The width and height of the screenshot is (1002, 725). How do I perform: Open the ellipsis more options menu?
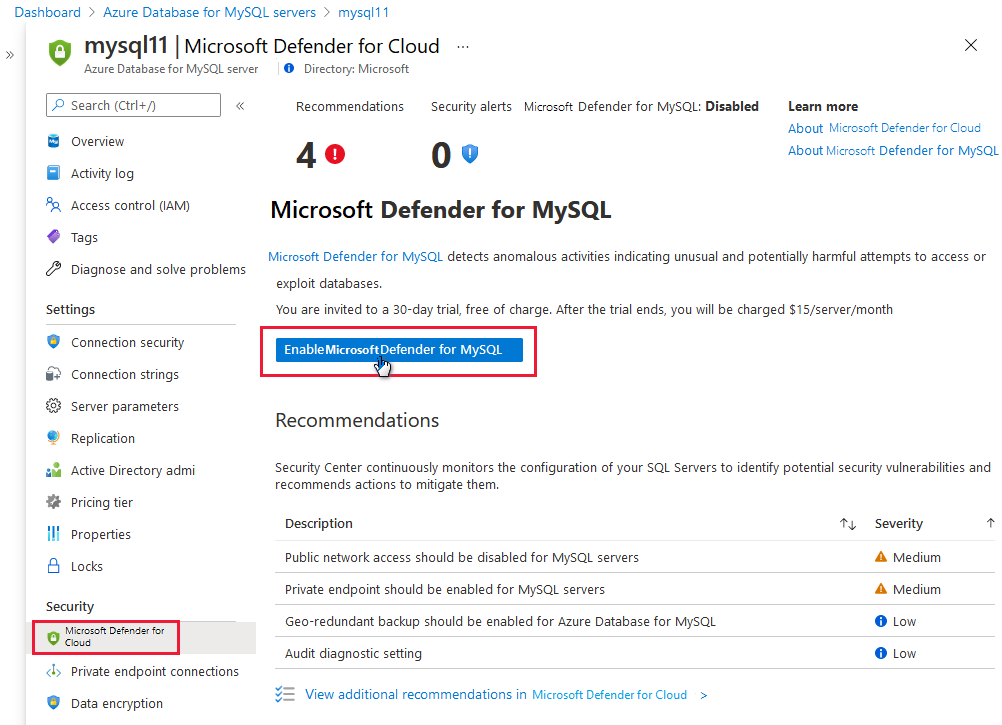click(x=462, y=47)
